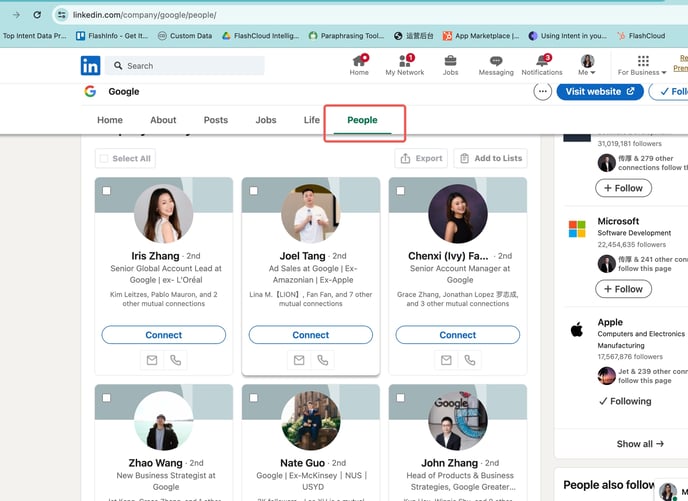Open the Flashinfo bookmark
Image resolution: width=688 pixels, height=501 pixels.
112,36
